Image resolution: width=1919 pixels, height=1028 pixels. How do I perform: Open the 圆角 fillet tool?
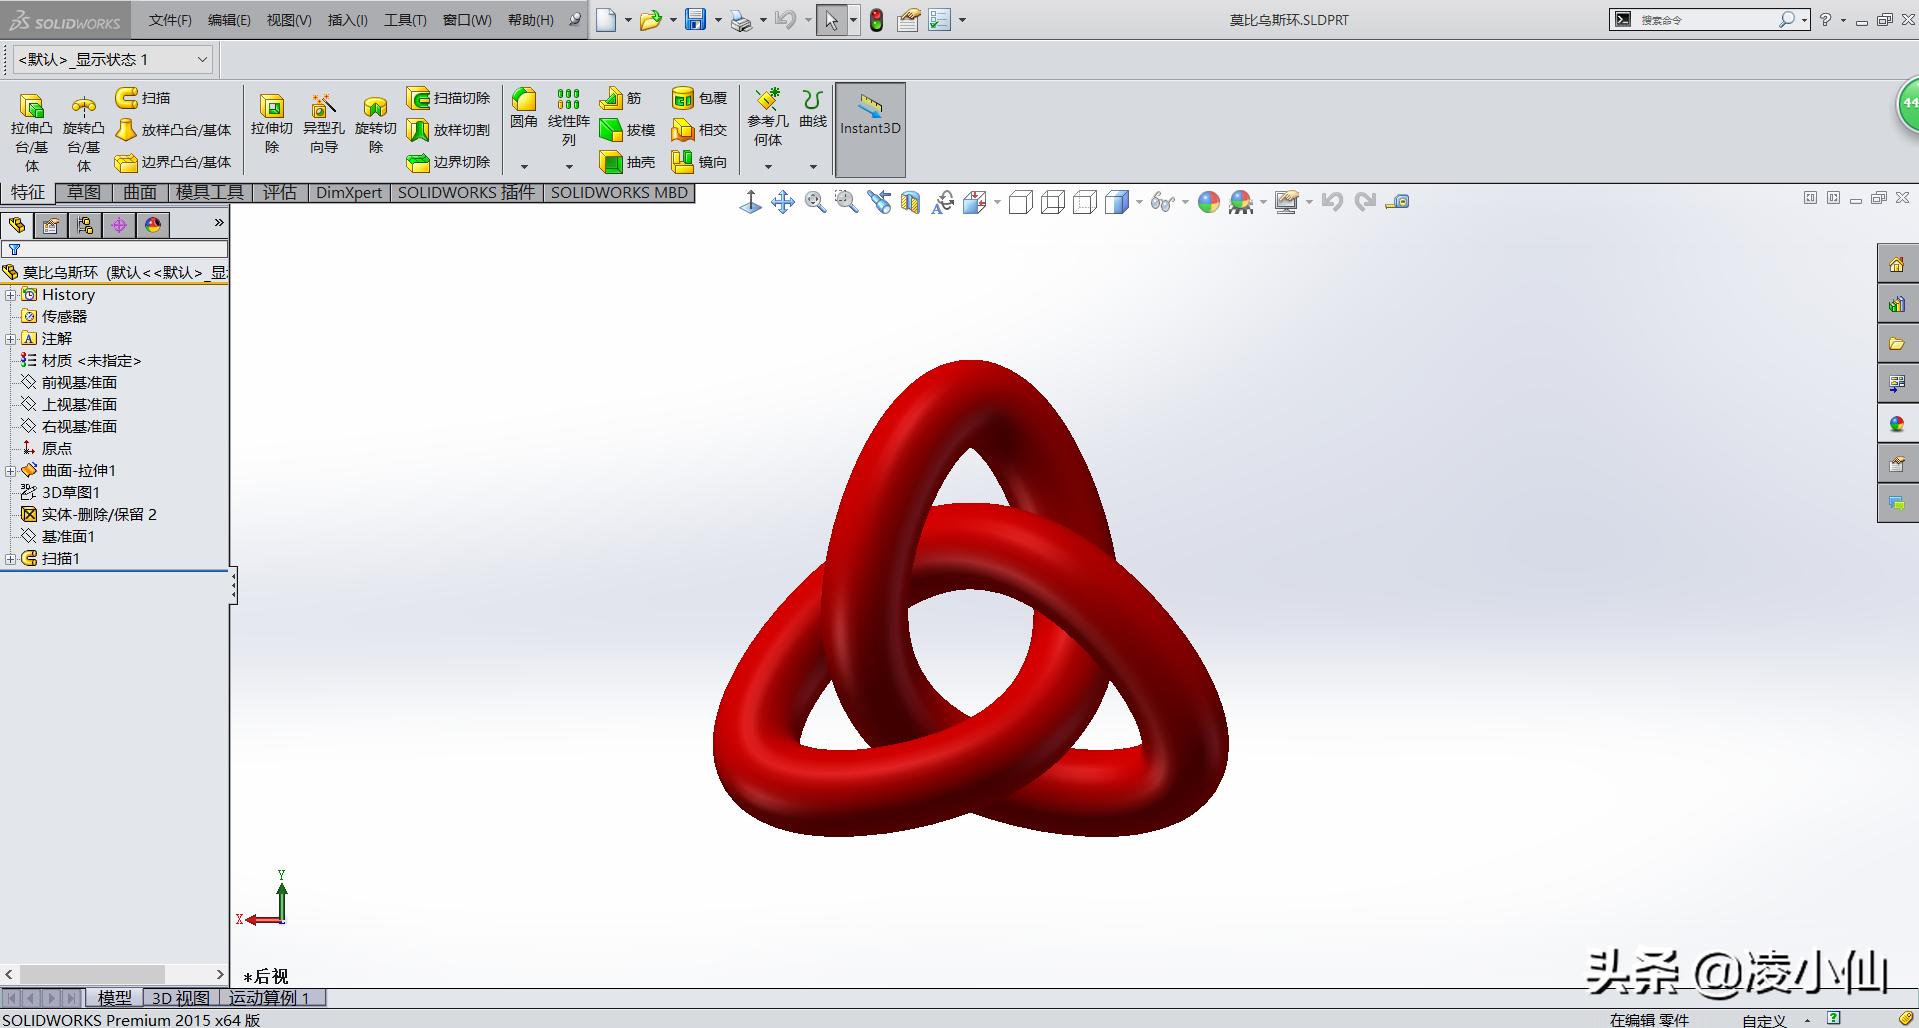[524, 110]
